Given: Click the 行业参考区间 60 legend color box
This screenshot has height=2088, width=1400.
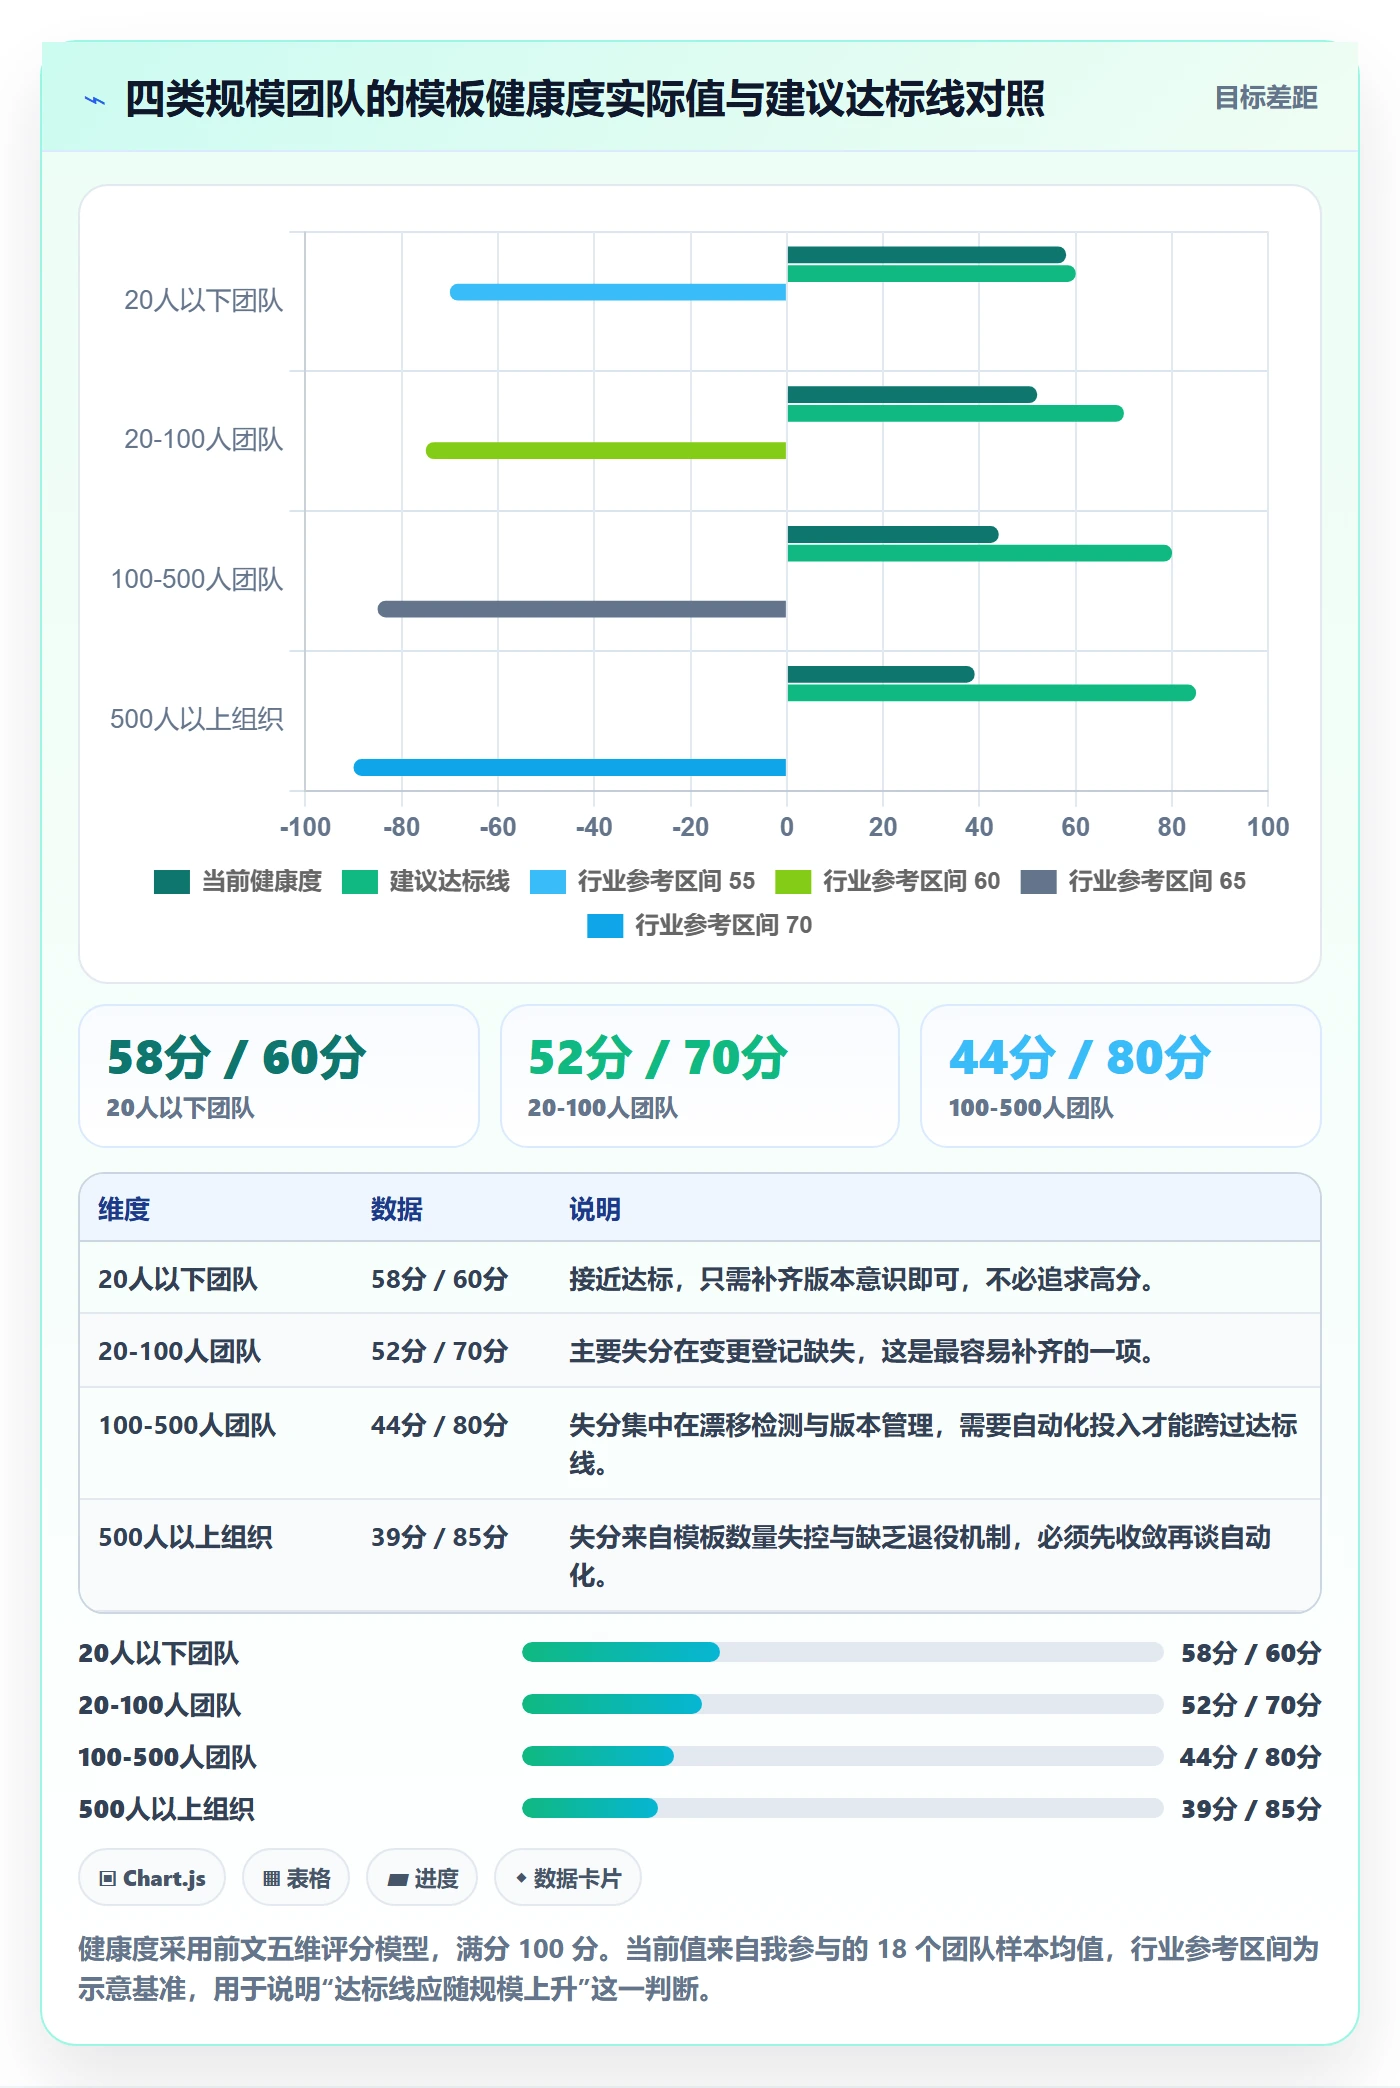Looking at the screenshot, I should (x=793, y=881).
